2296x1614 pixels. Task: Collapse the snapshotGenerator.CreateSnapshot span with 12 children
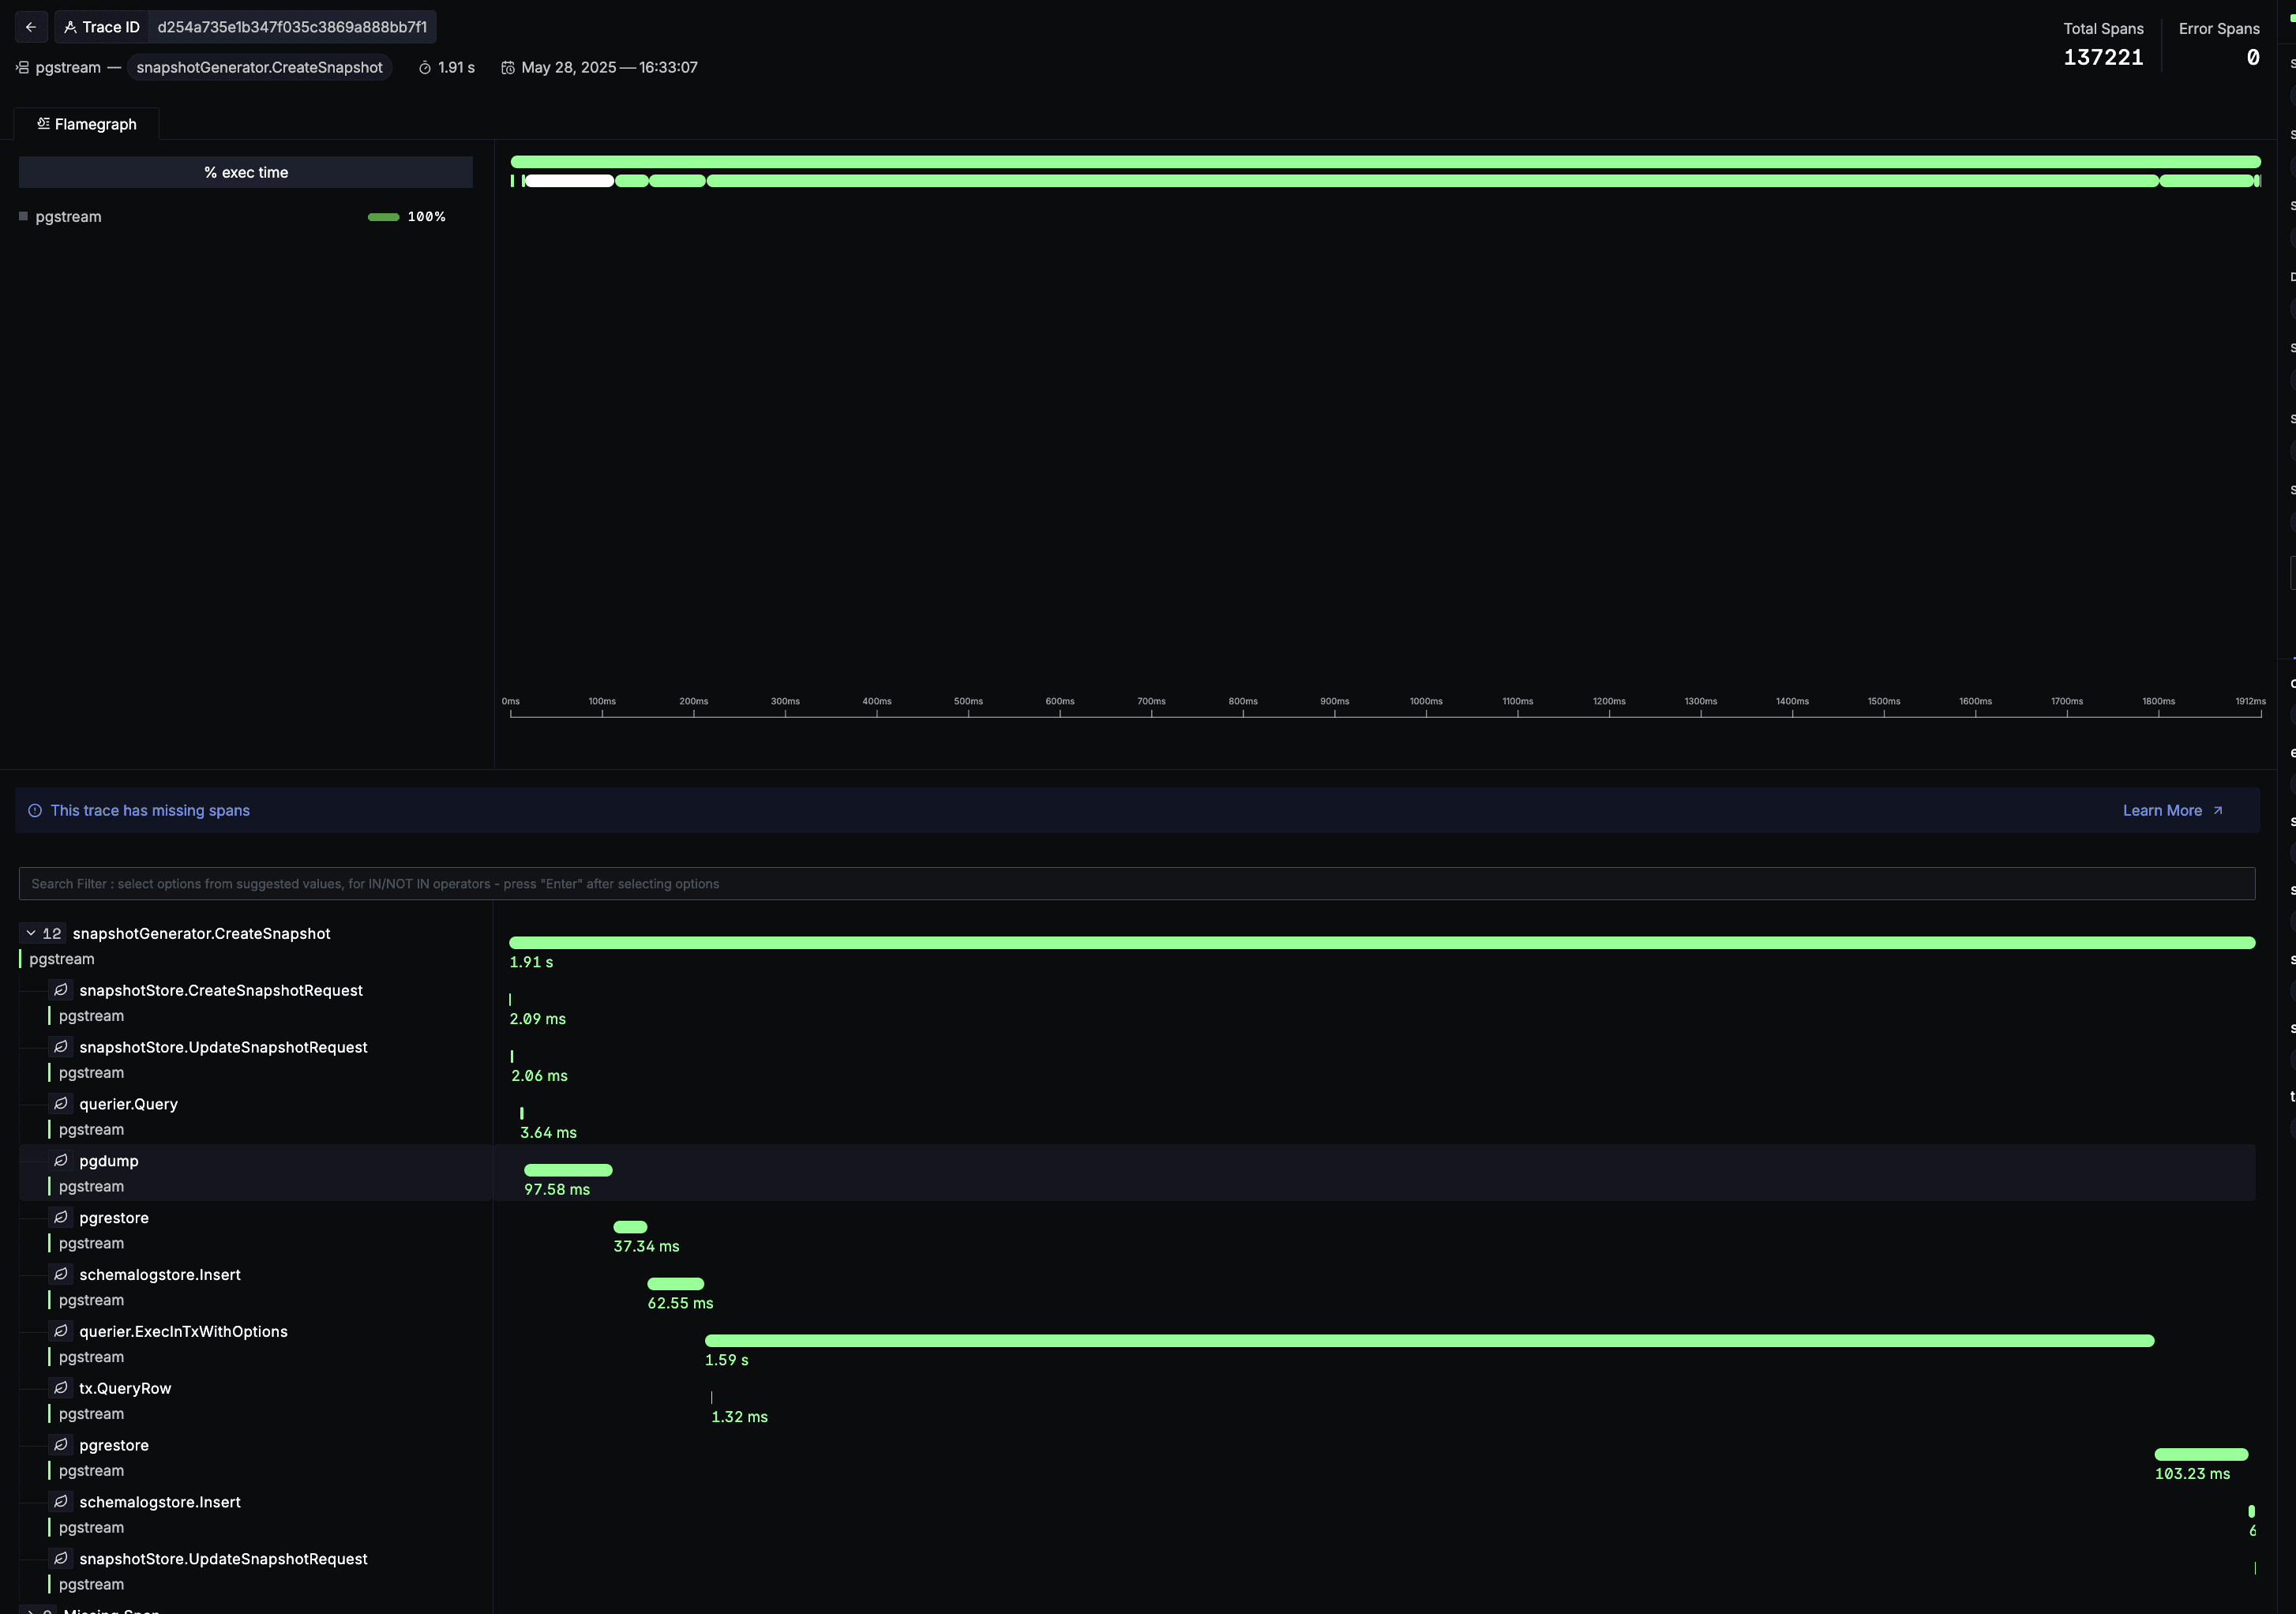31,933
